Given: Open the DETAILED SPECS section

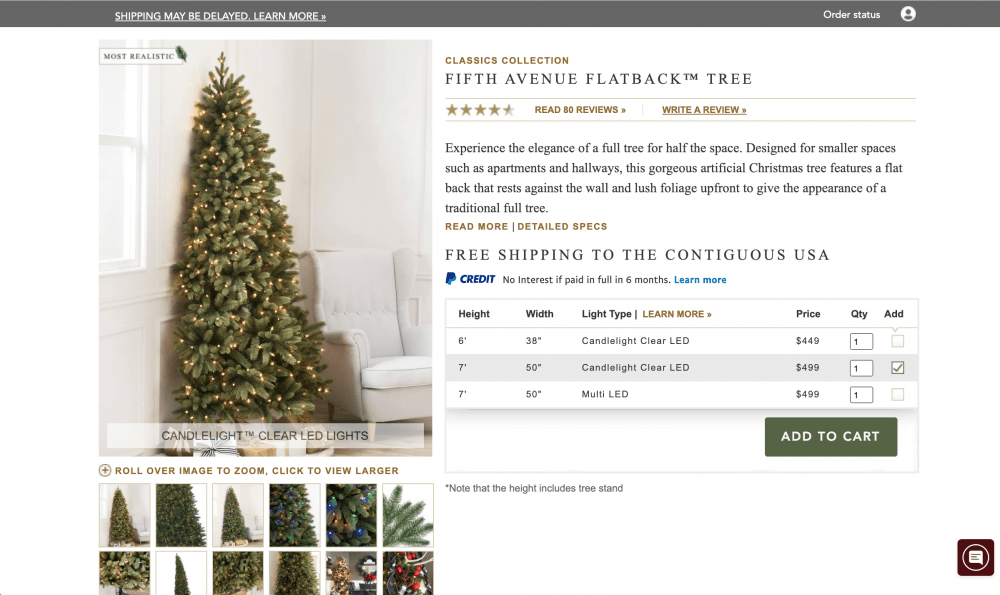Looking at the screenshot, I should click(x=562, y=226).
